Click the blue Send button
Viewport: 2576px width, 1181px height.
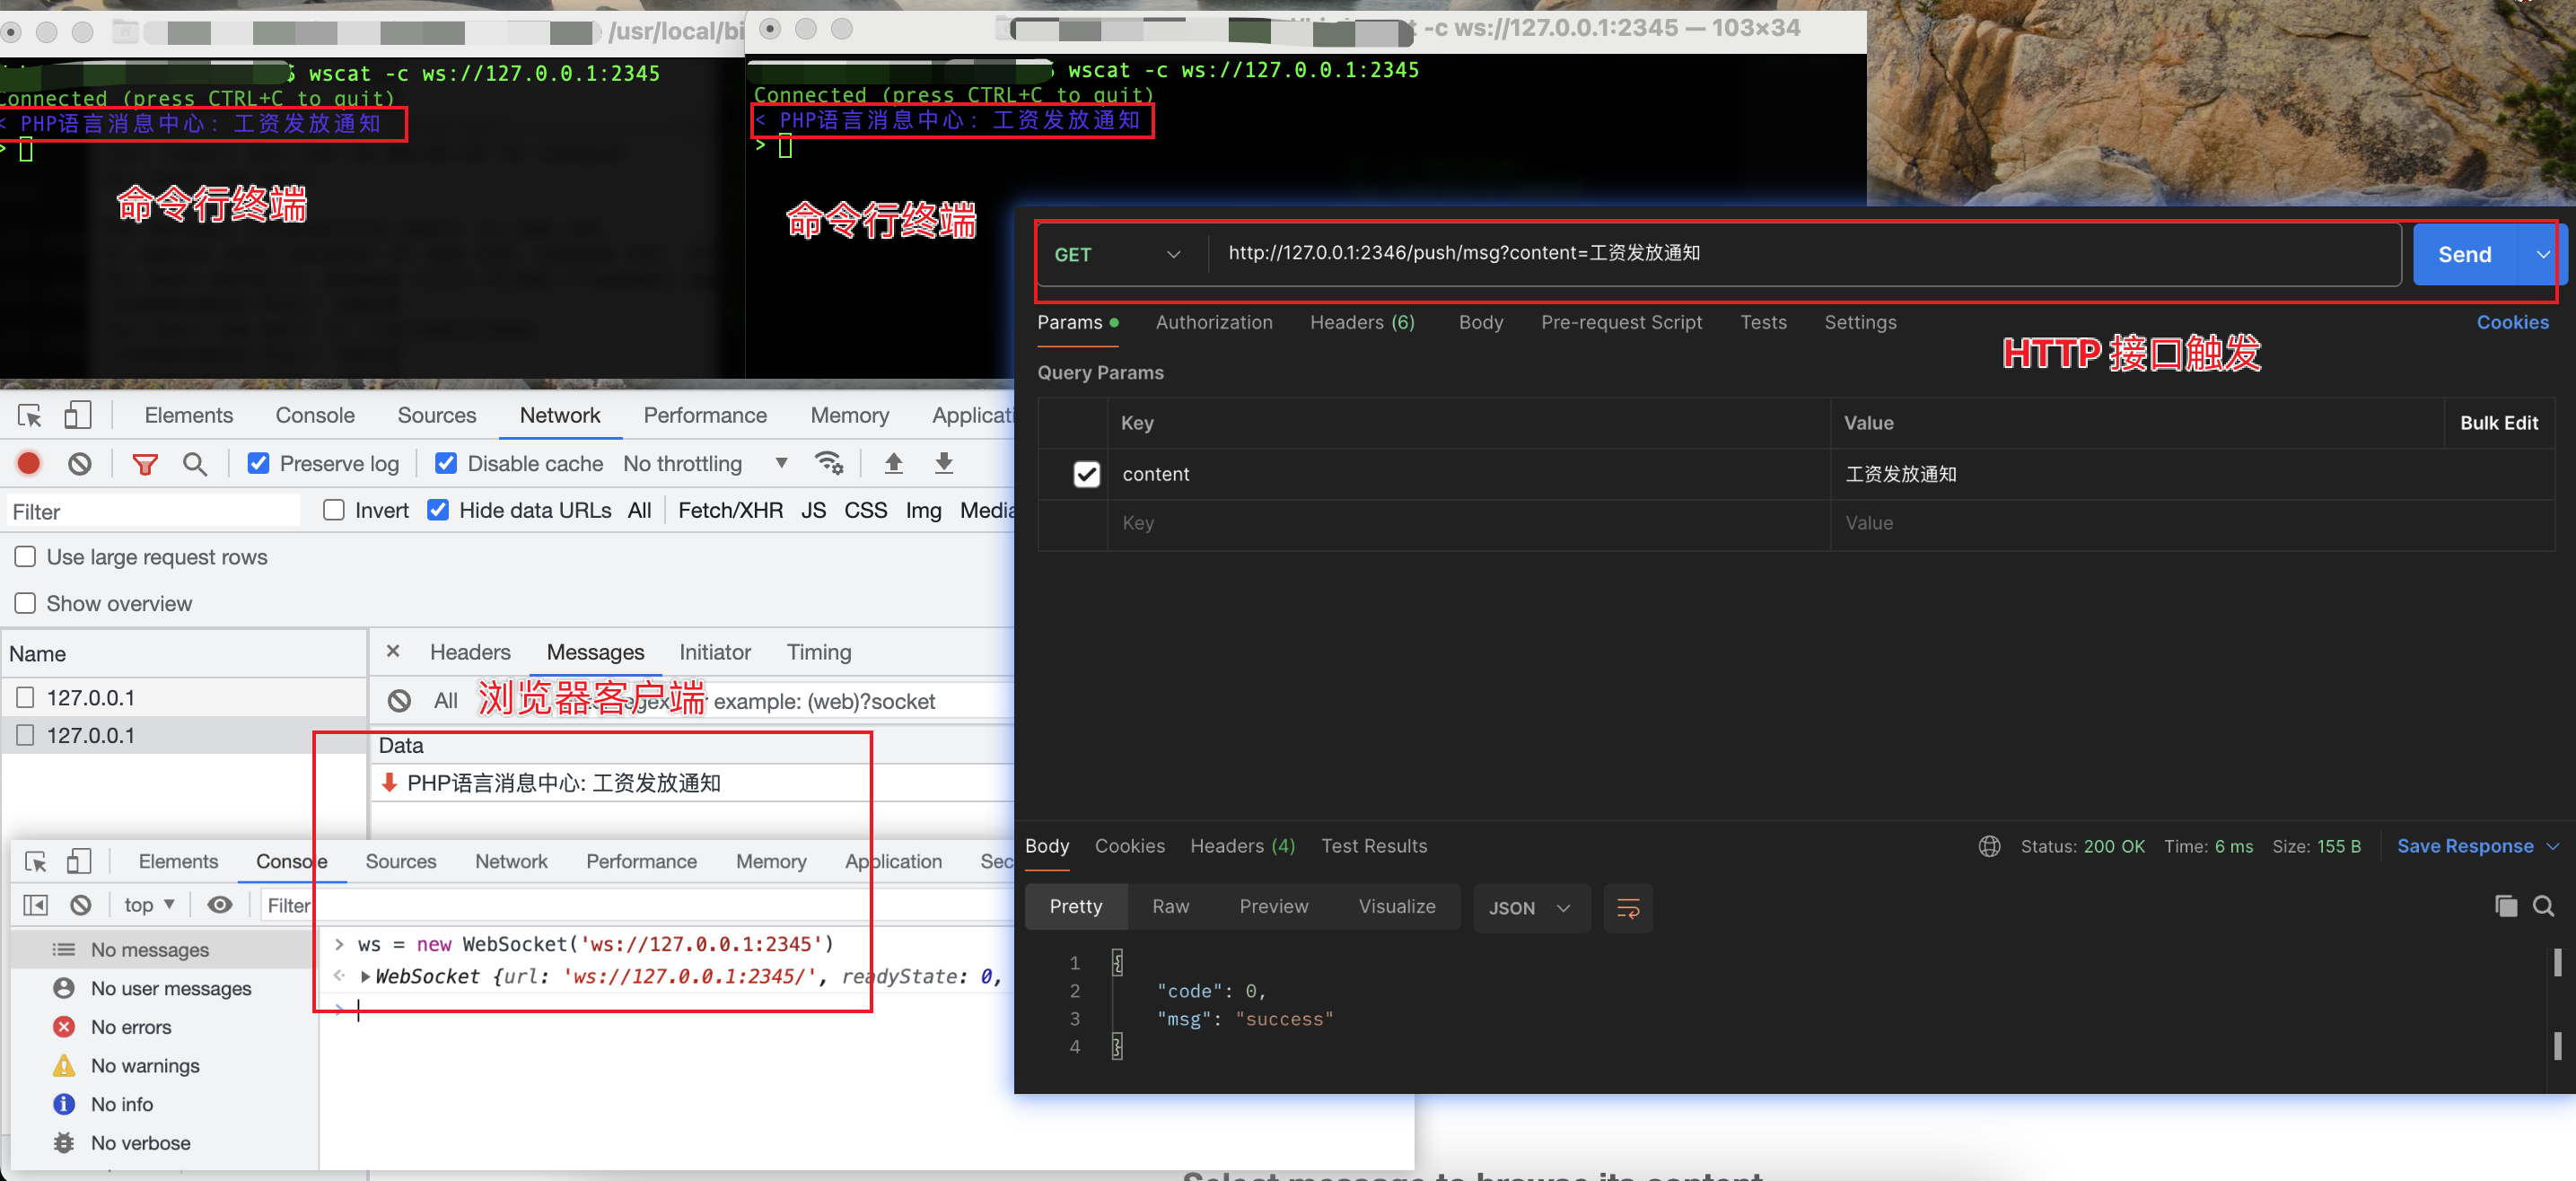coord(2464,254)
